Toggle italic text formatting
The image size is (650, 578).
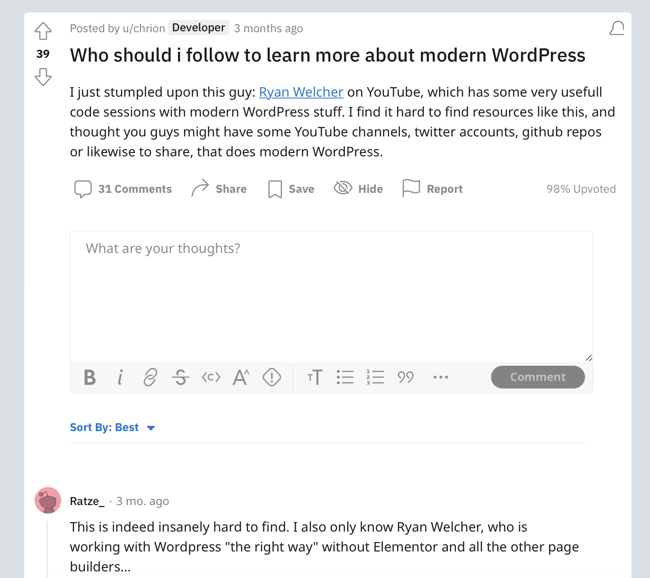click(120, 377)
